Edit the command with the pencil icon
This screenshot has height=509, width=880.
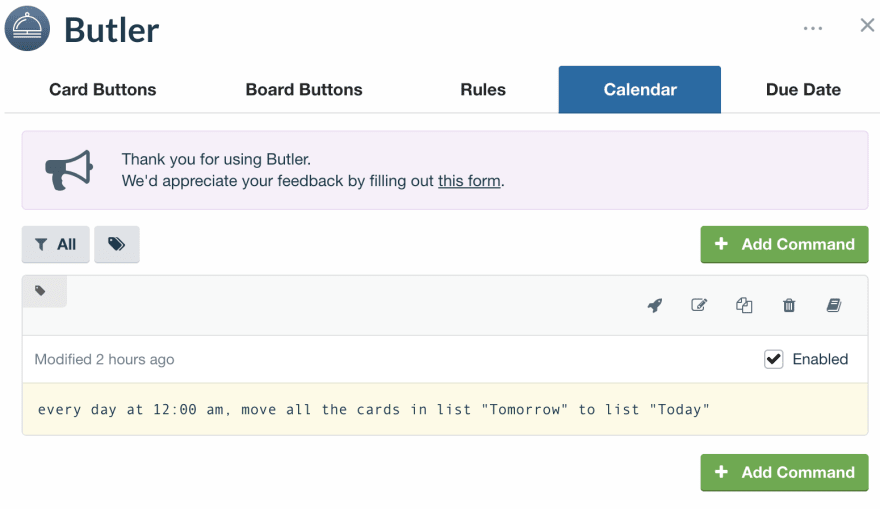(699, 305)
